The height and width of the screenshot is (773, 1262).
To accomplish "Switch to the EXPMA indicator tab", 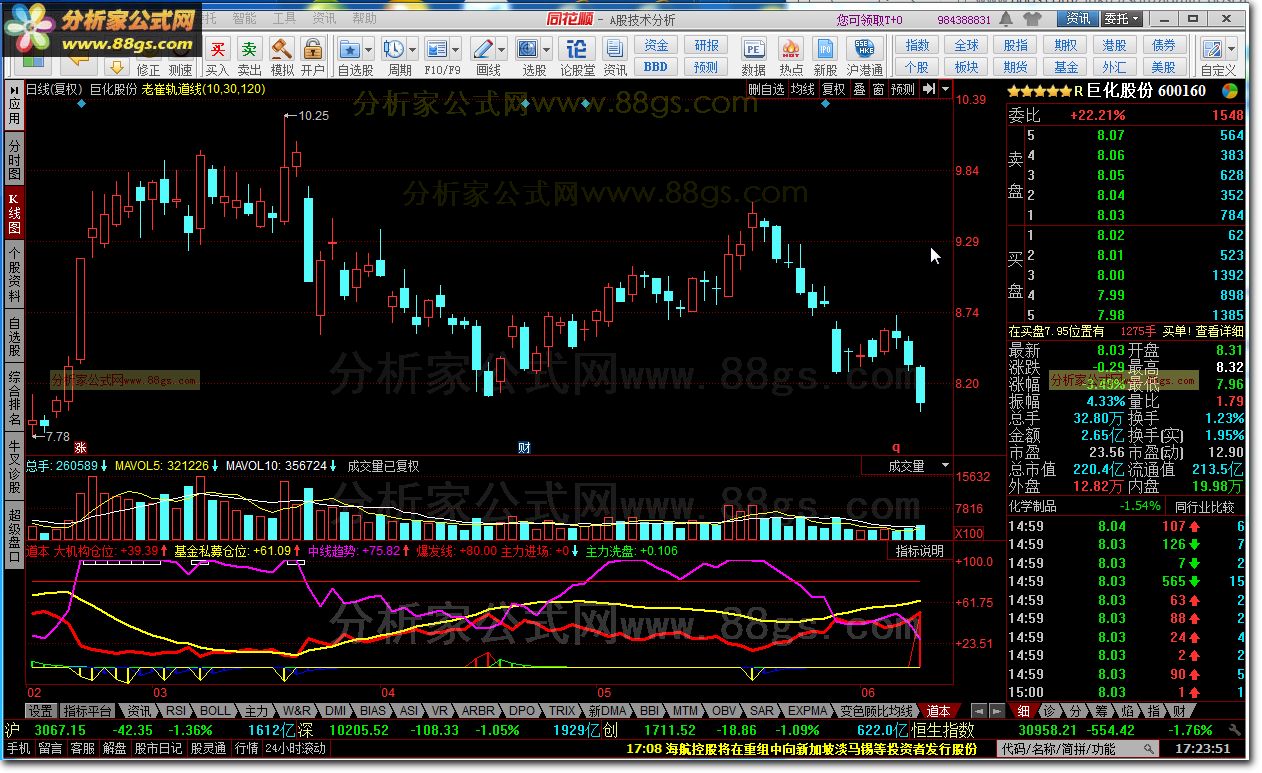I will point(807,711).
